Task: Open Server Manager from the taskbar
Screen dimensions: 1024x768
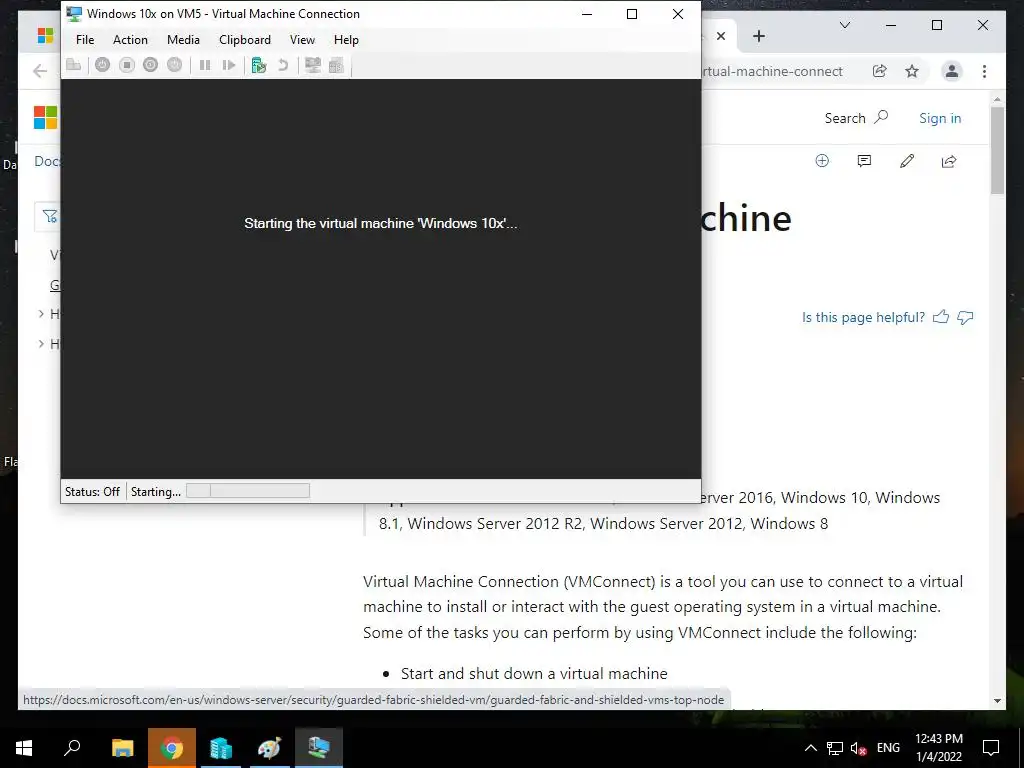Action: [x=221, y=748]
